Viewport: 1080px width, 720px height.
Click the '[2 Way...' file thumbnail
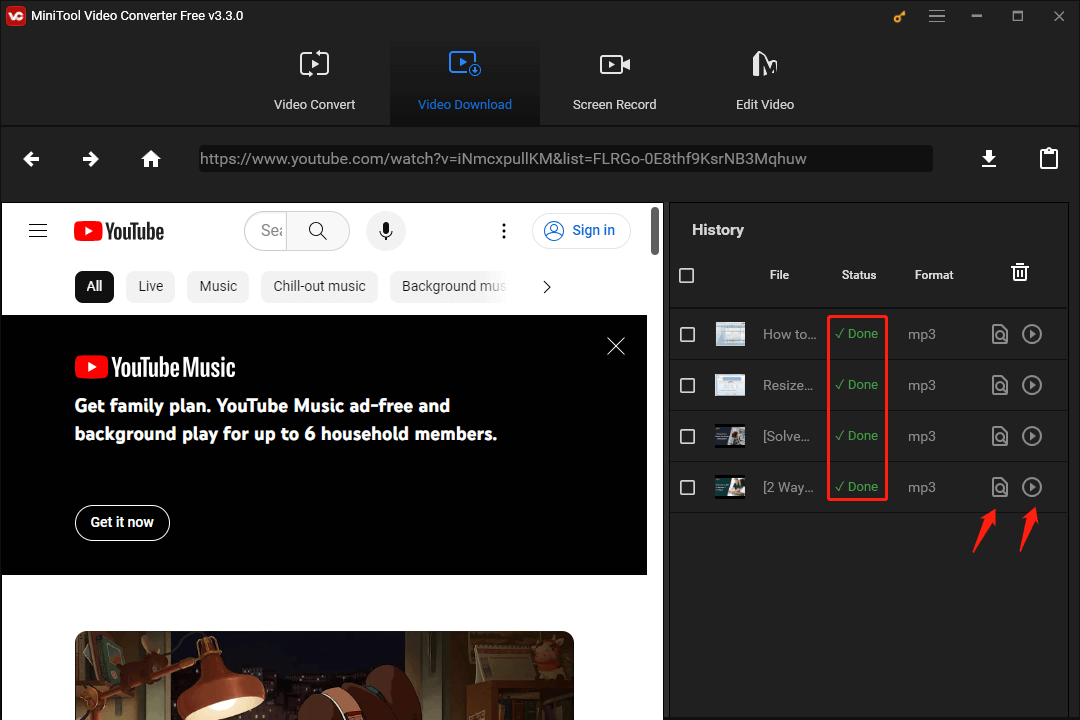(x=730, y=487)
